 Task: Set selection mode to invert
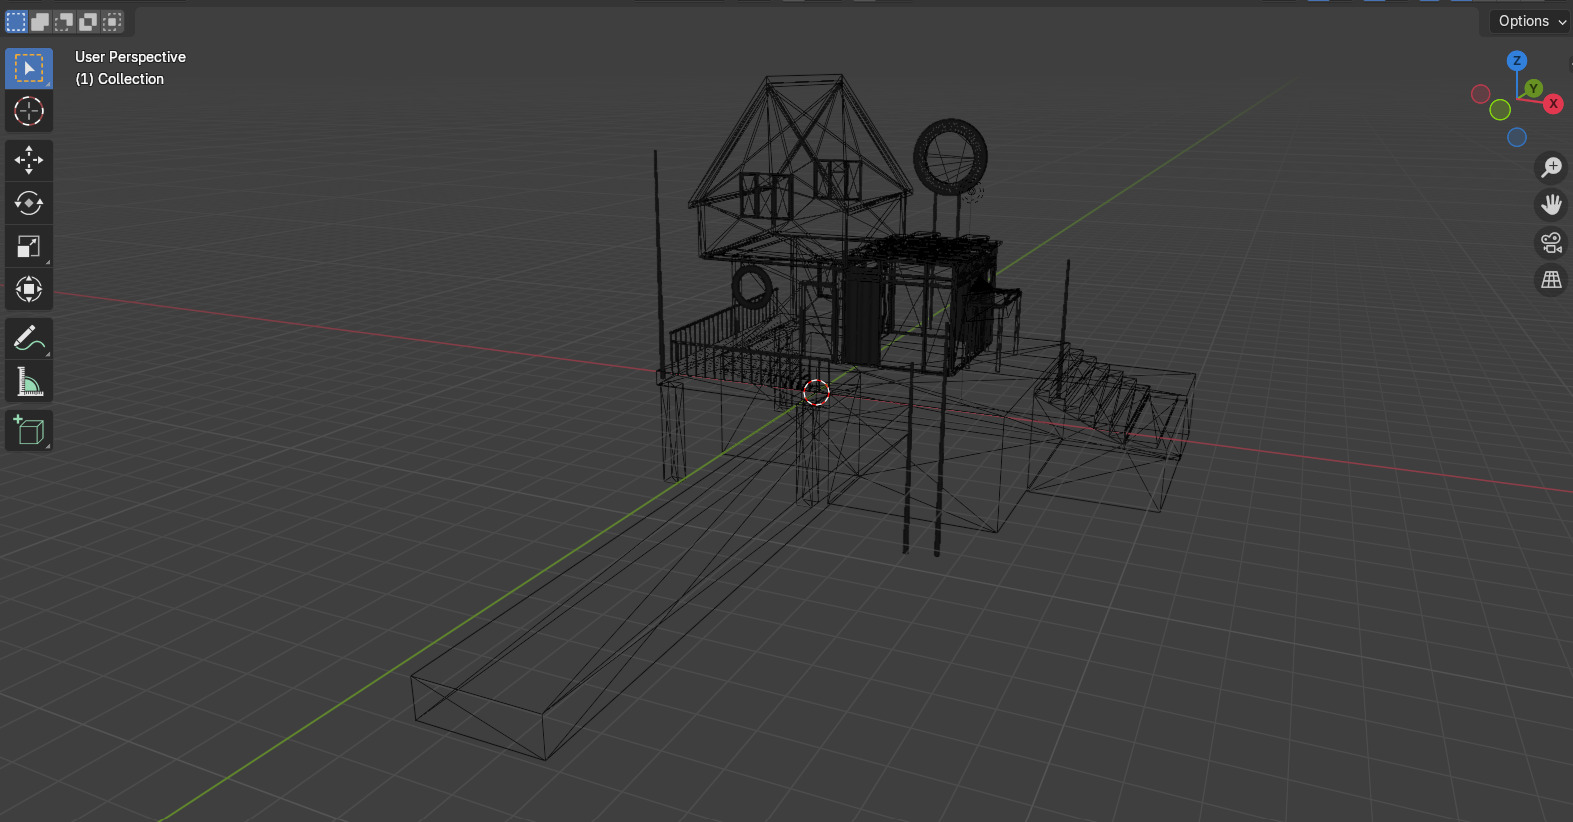pos(88,21)
